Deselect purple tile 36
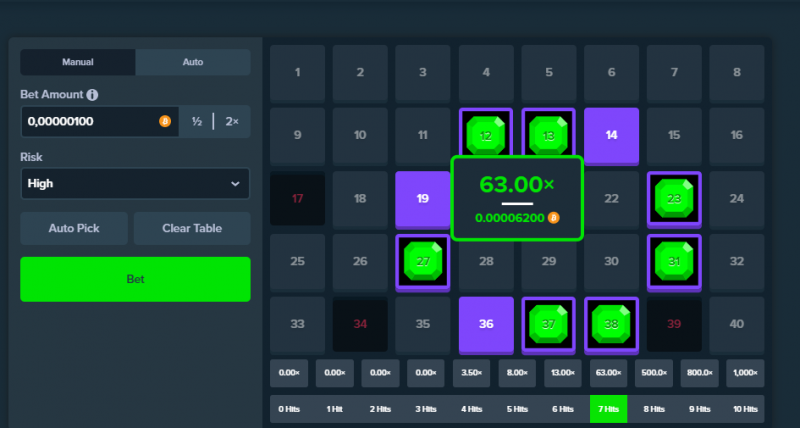This screenshot has height=428, width=800. (x=486, y=325)
